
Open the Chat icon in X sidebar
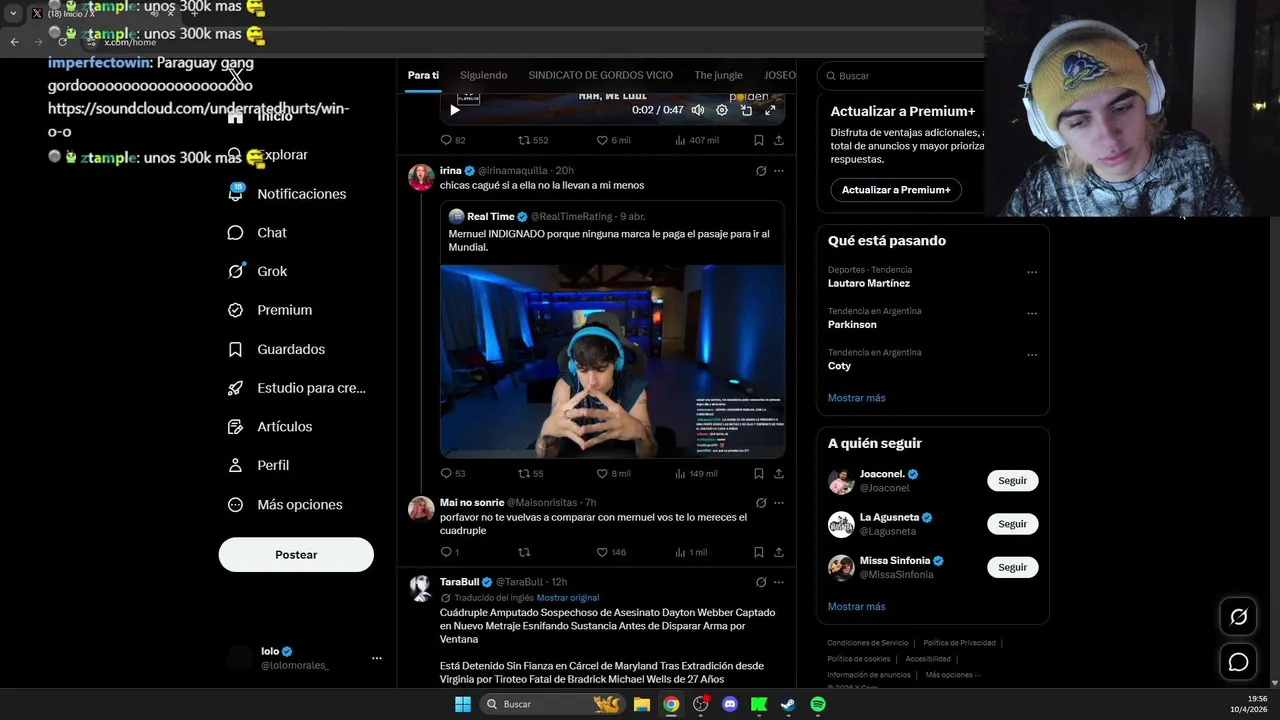(236, 232)
